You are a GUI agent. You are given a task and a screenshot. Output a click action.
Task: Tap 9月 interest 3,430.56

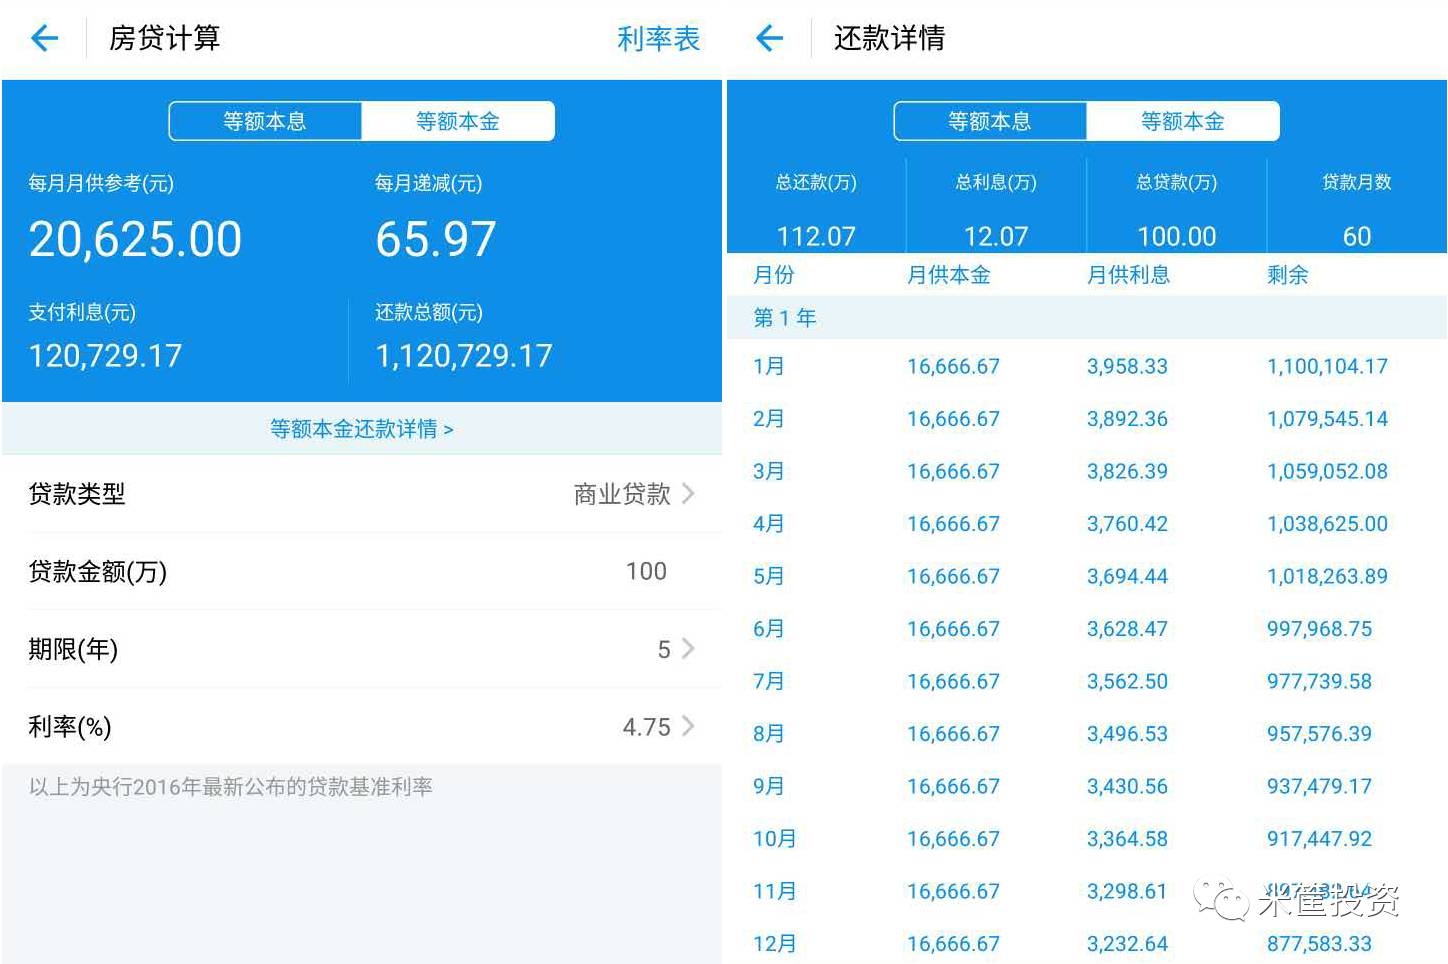pyautogui.click(x=1127, y=786)
